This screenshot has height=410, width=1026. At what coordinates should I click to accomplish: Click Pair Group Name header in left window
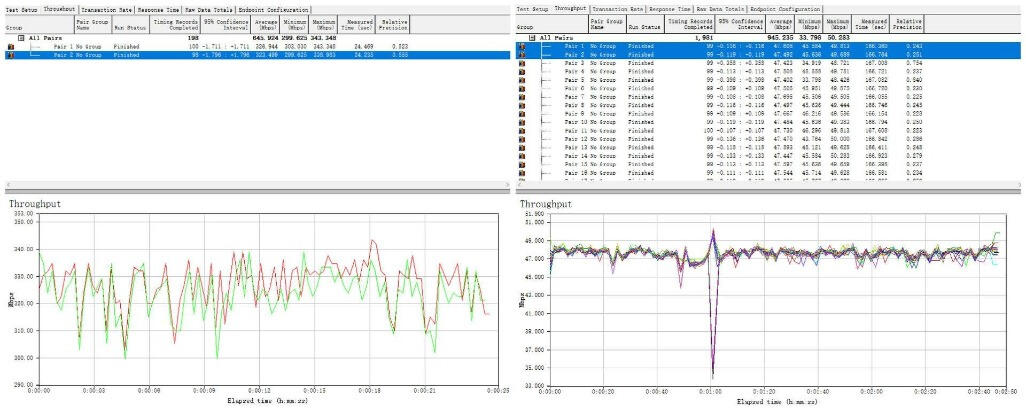pos(92,26)
